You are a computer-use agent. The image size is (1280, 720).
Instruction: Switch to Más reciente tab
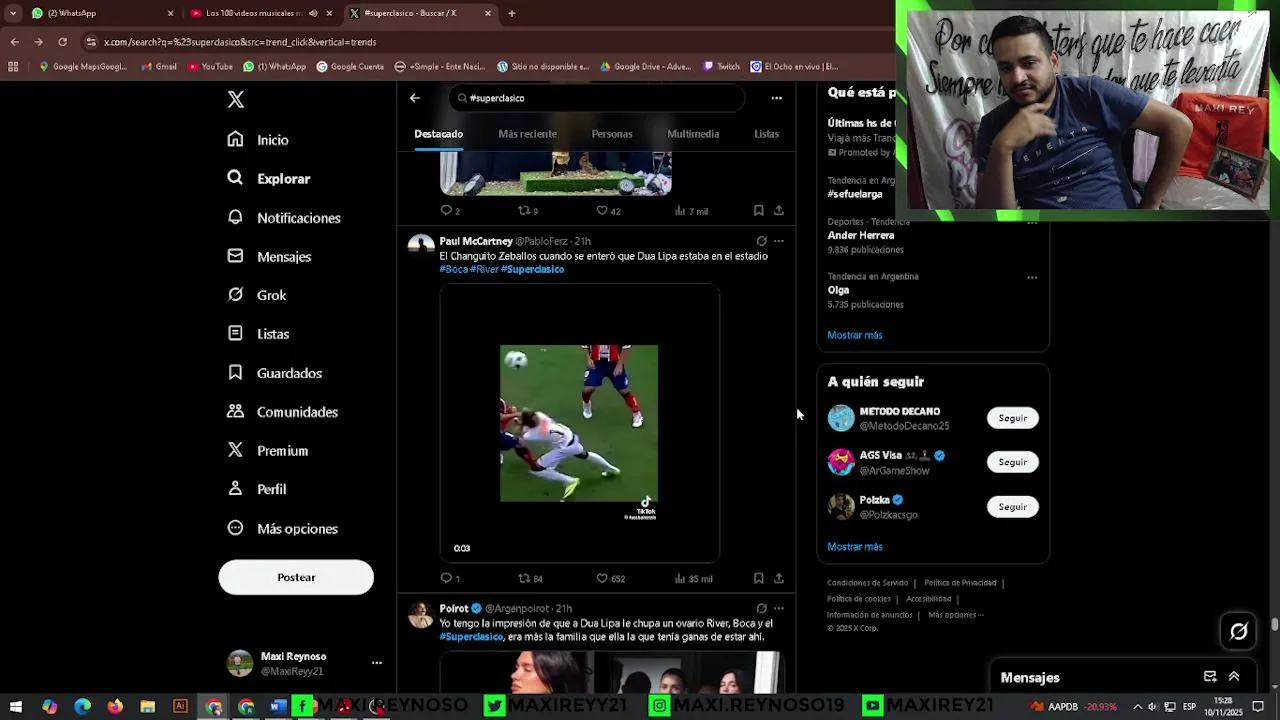coord(527,134)
